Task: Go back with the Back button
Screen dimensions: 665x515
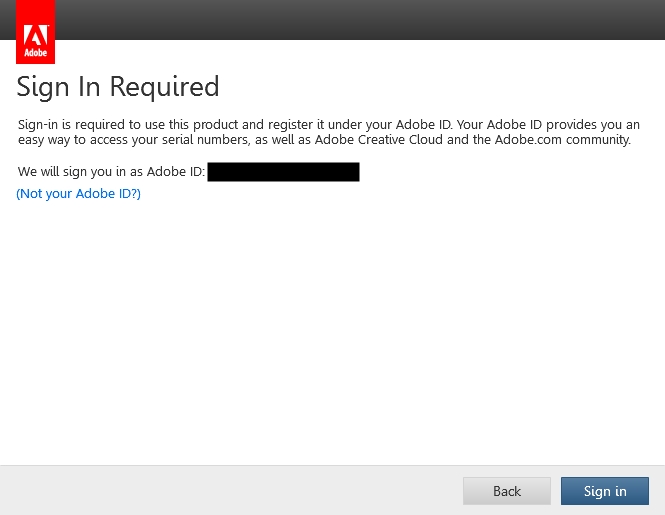Action: [x=506, y=491]
